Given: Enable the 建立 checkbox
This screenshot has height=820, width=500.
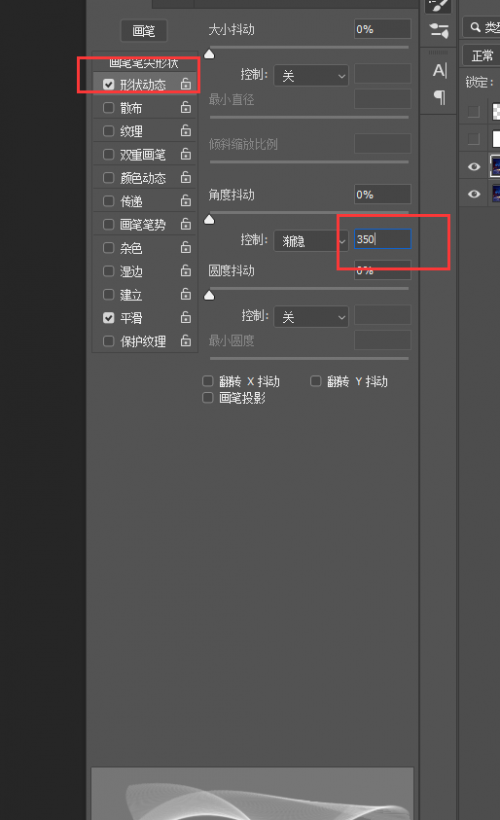Looking at the screenshot, I should click(x=109, y=294).
